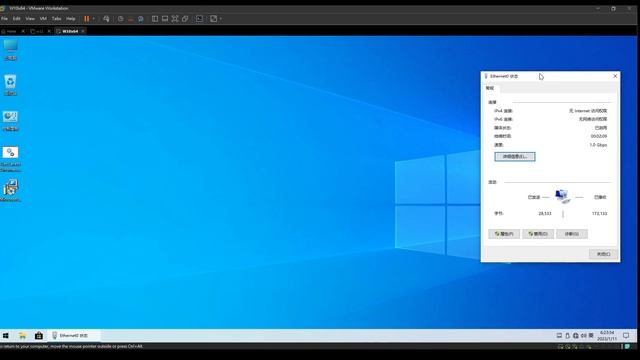Click the 属性 properties button
640x360 pixels.
click(x=504, y=234)
